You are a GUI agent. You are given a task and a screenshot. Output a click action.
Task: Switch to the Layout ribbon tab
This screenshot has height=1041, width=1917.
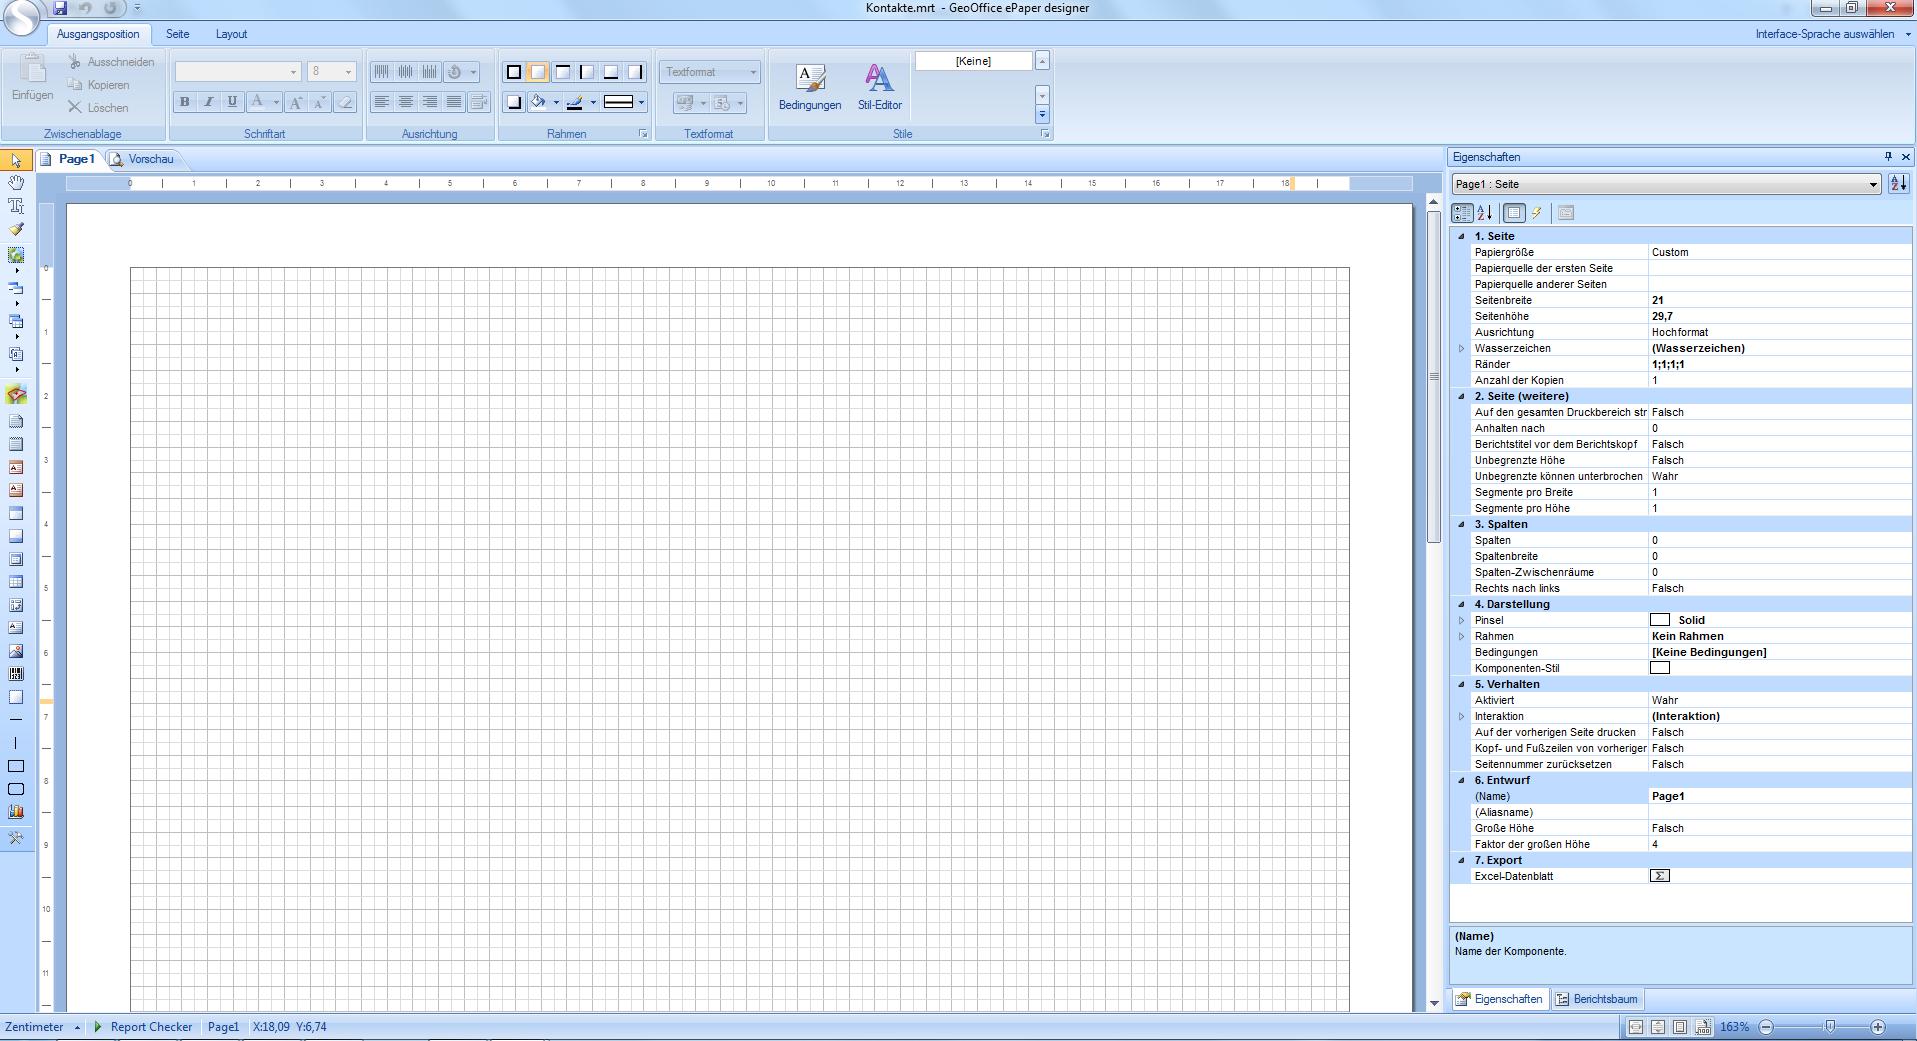tap(231, 34)
